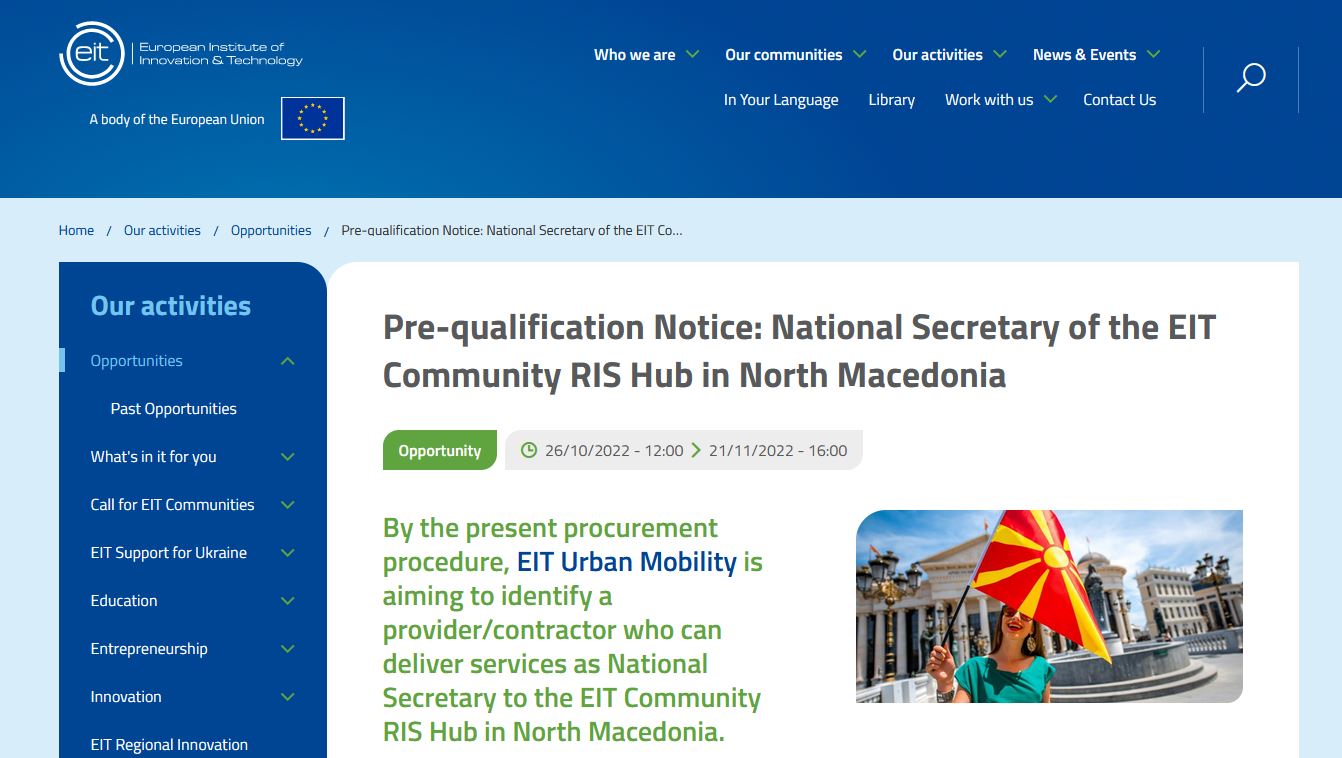Image resolution: width=1342 pixels, height=758 pixels.
Task: Go to Contact Us page
Action: (x=1119, y=99)
